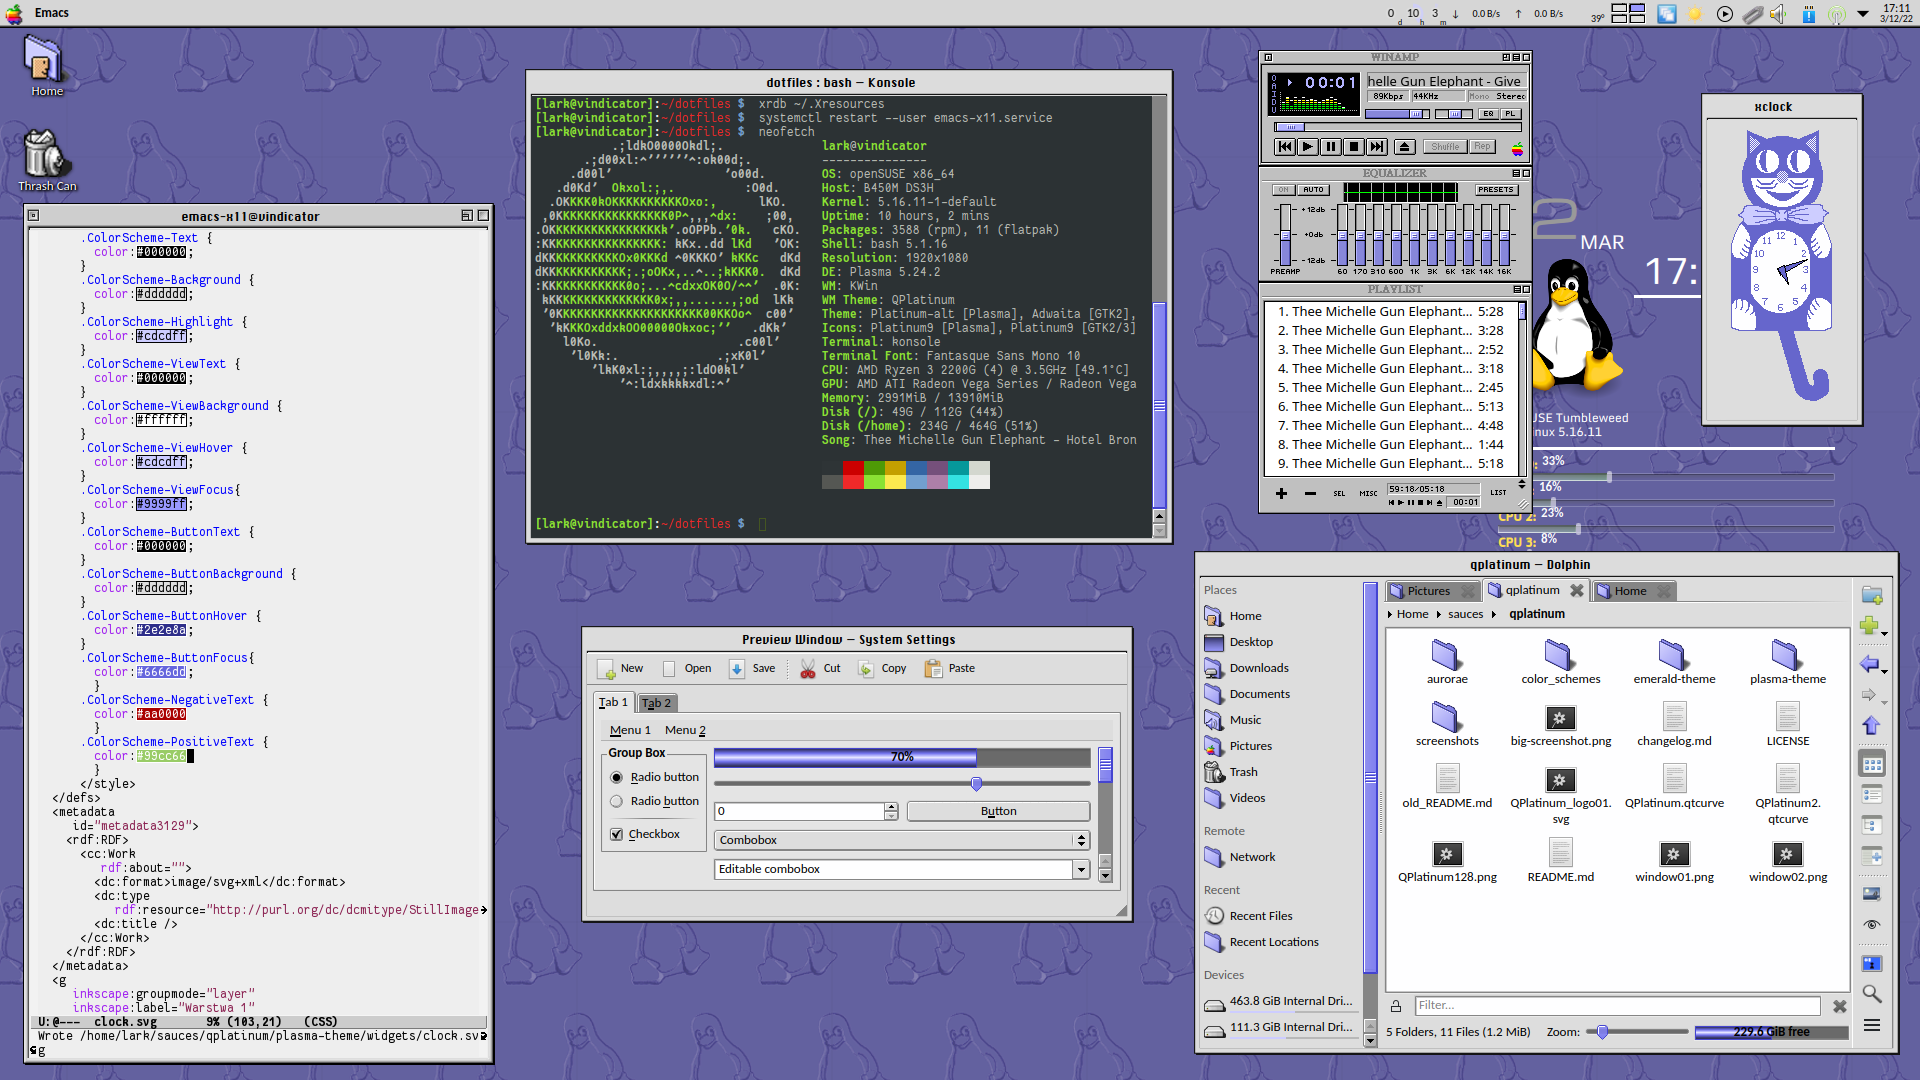Click the Winamp volume slider
Viewport: 1920px width, 1080px height.
tap(1397, 114)
